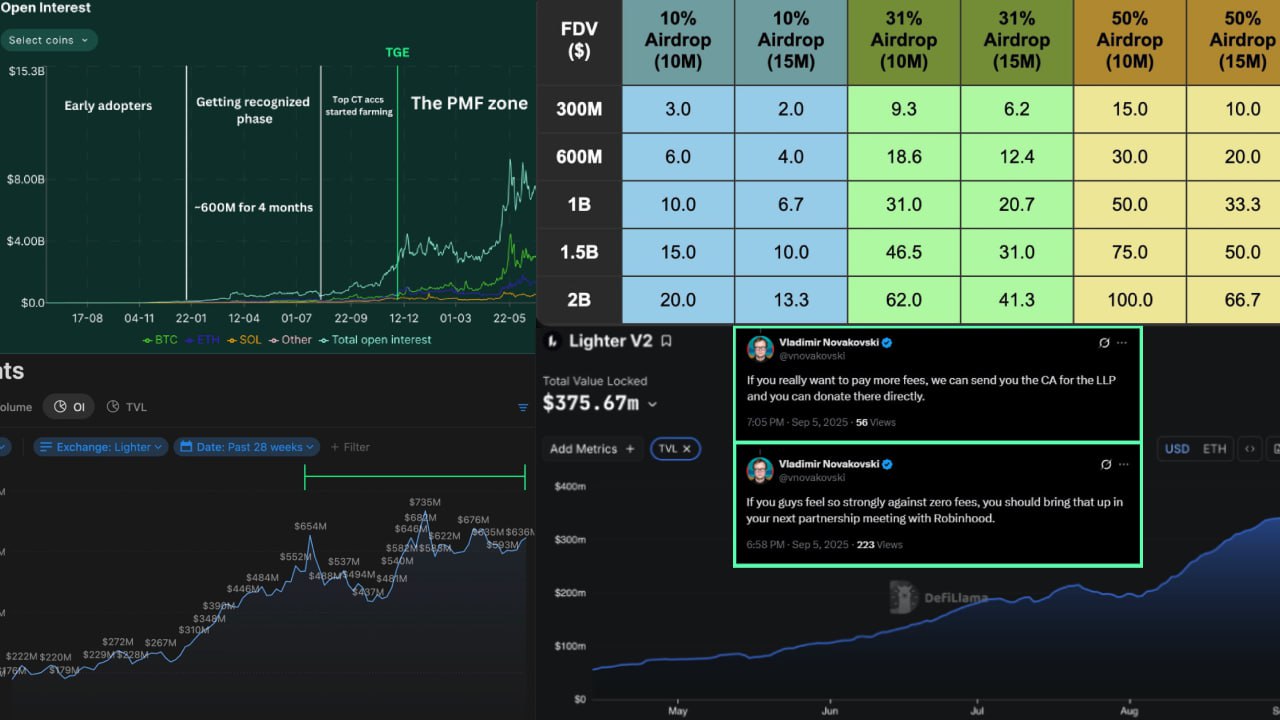The height and width of the screenshot is (720, 1280).
Task: Click the '18.6' table cell
Action: coord(904,157)
